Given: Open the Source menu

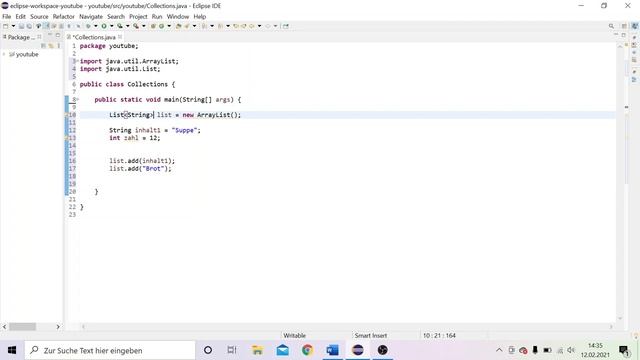Looking at the screenshot, I should 39,17.
